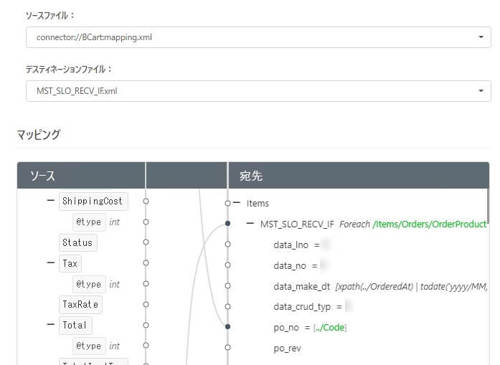Click the po_rev destination connector circle
The image size is (500, 365).
click(x=228, y=347)
